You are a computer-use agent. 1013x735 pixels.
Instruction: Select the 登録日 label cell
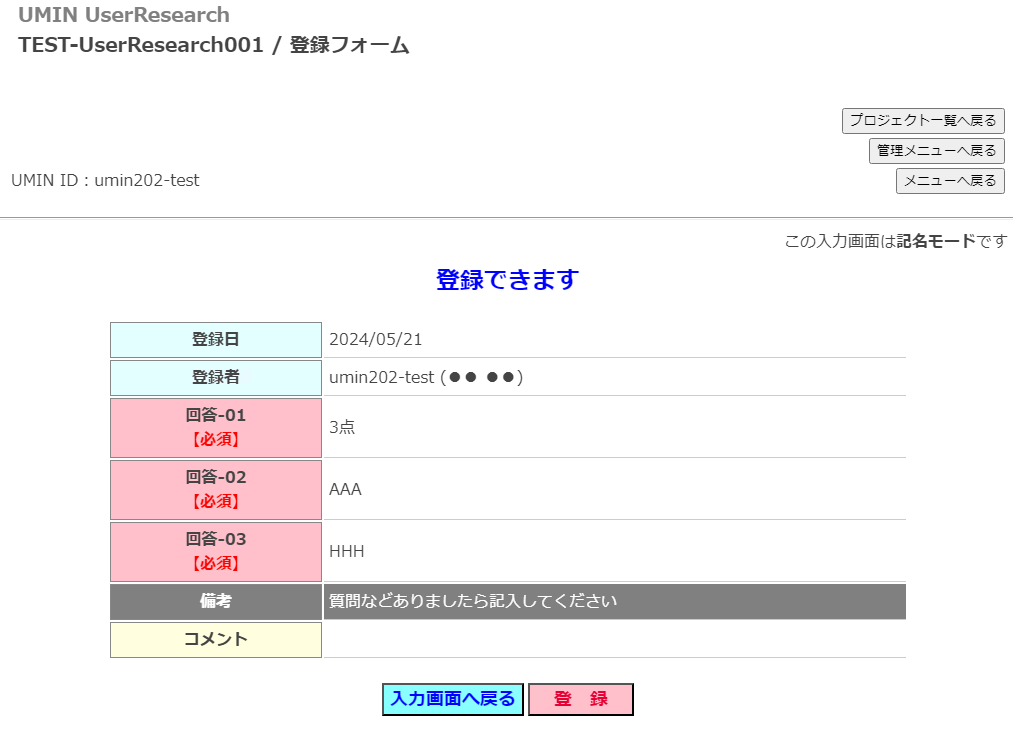click(216, 340)
